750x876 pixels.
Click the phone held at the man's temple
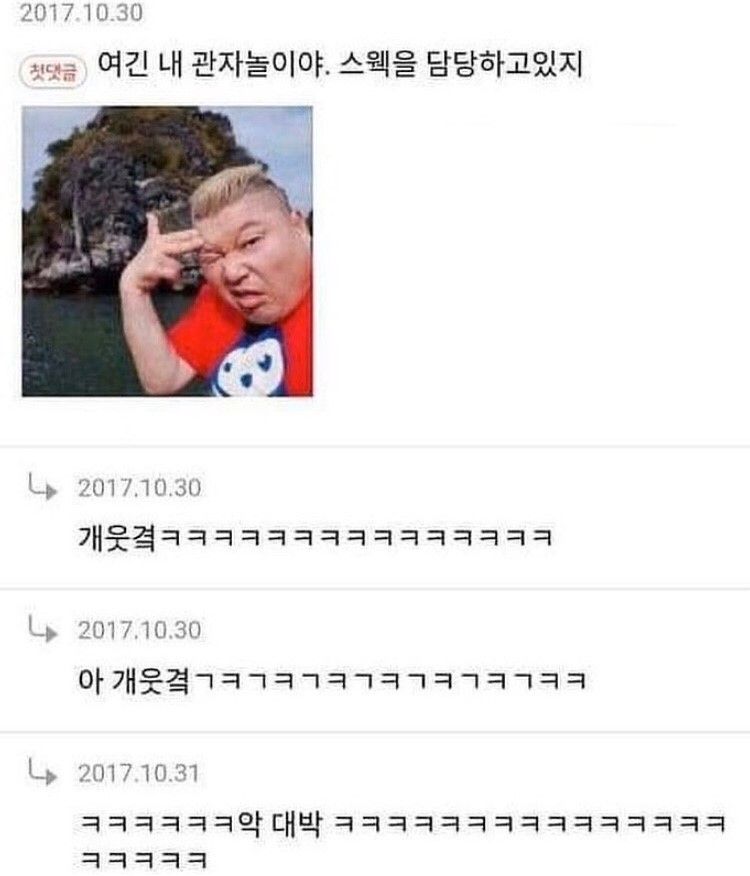coord(175,225)
